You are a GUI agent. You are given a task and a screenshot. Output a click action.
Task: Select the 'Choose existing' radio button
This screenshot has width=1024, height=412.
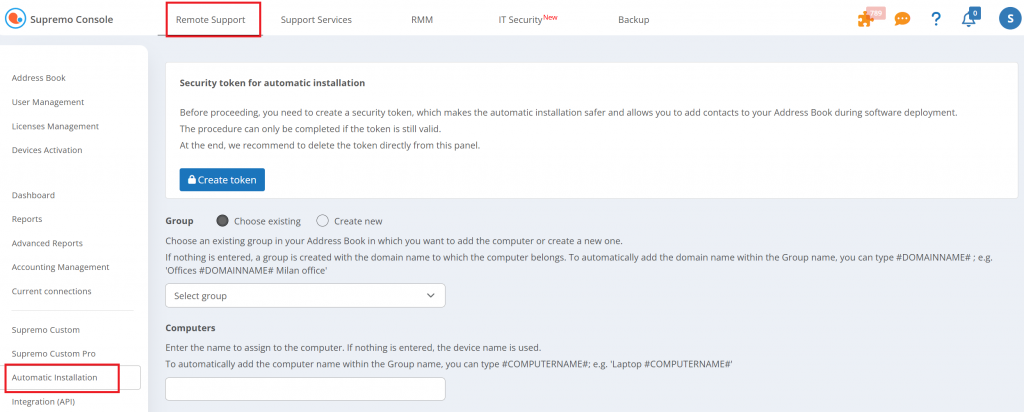click(222, 221)
